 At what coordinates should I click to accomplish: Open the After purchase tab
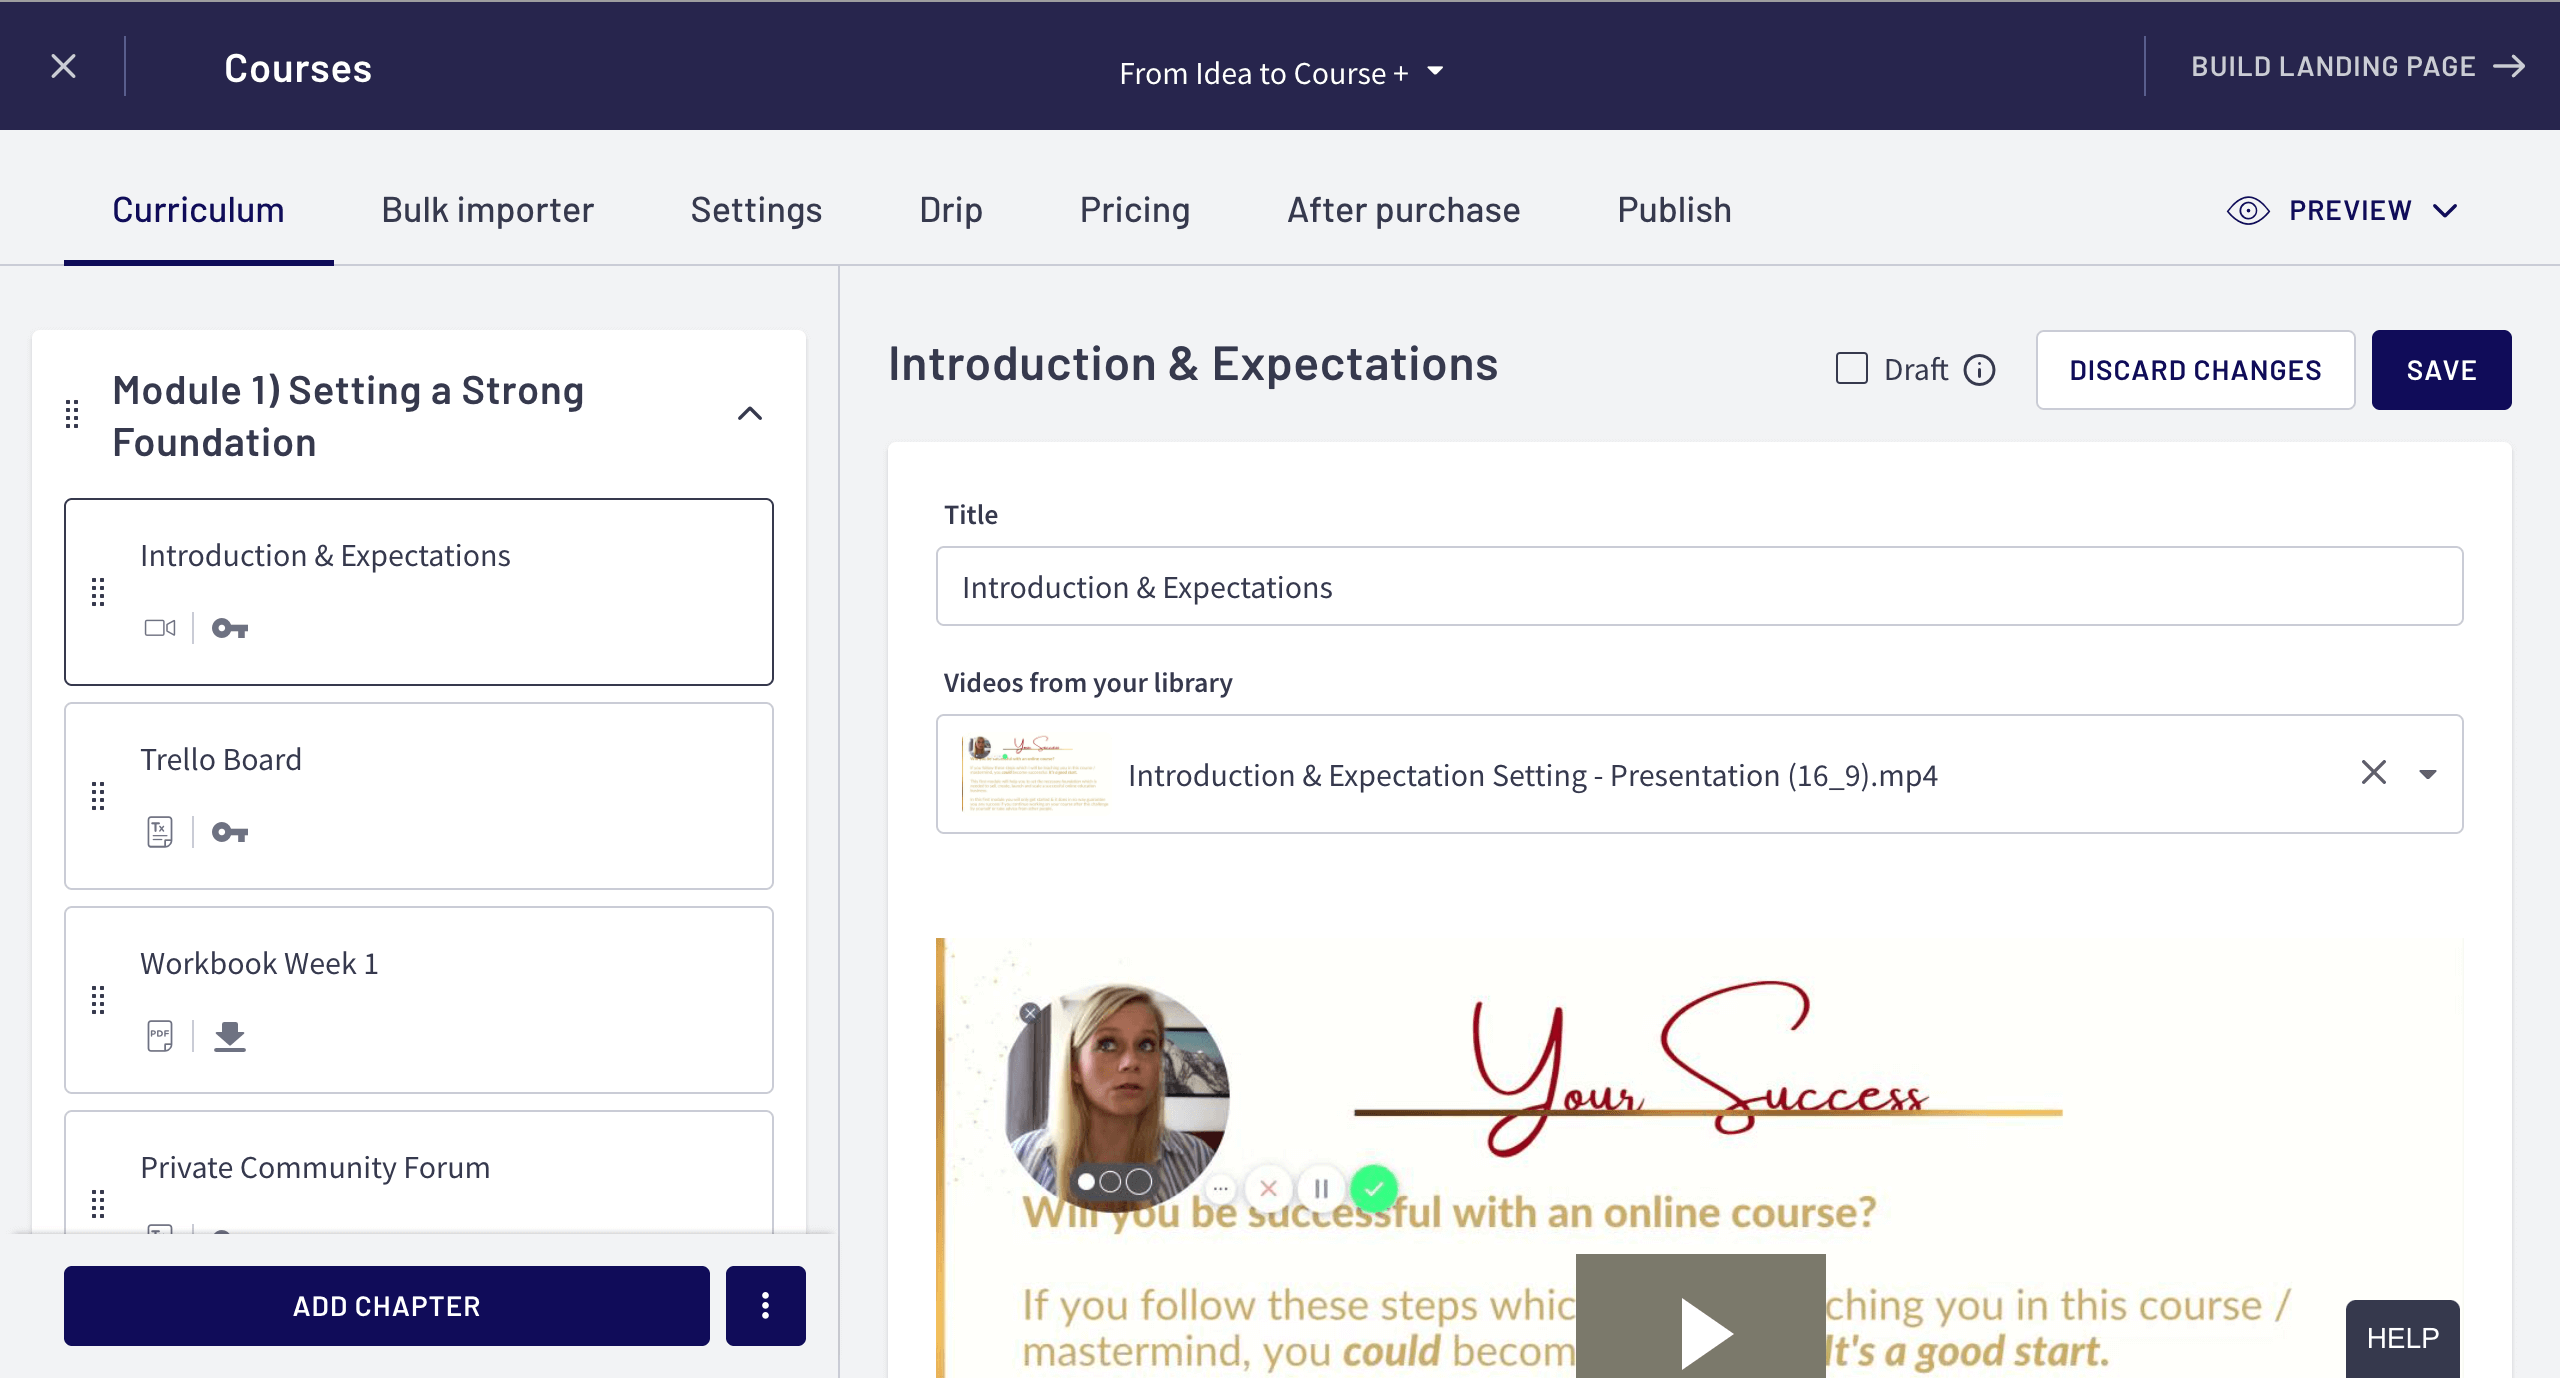point(1403,210)
